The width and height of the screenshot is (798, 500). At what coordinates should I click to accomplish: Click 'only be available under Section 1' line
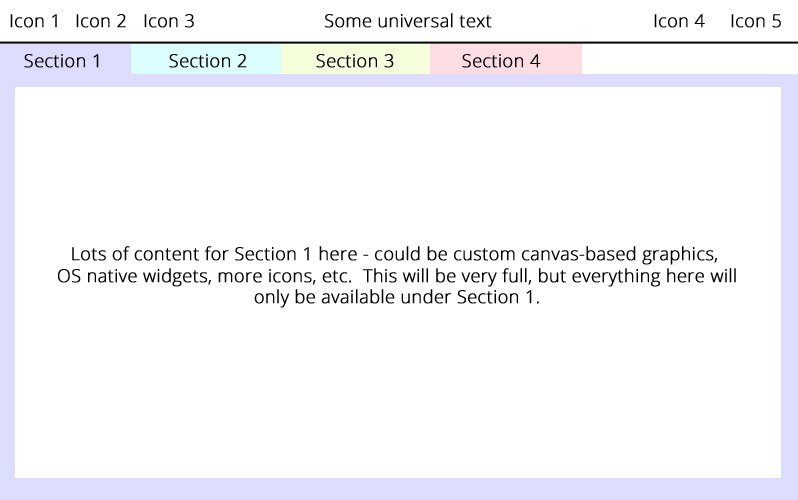[397, 297]
